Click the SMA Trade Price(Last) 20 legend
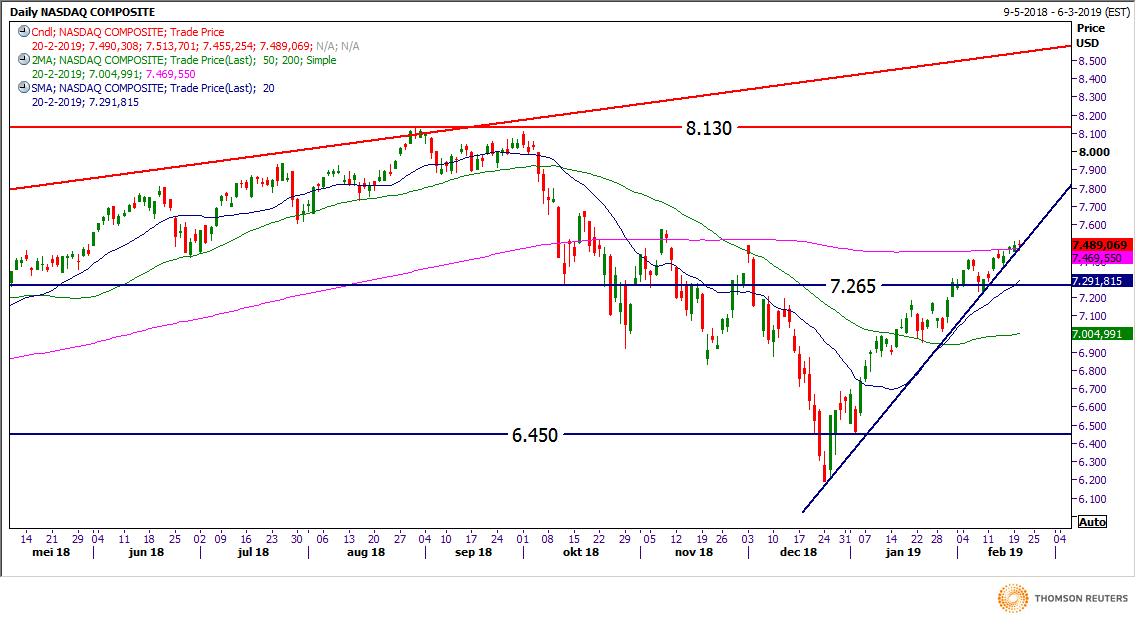This screenshot has width=1136, height=617. tap(152, 88)
